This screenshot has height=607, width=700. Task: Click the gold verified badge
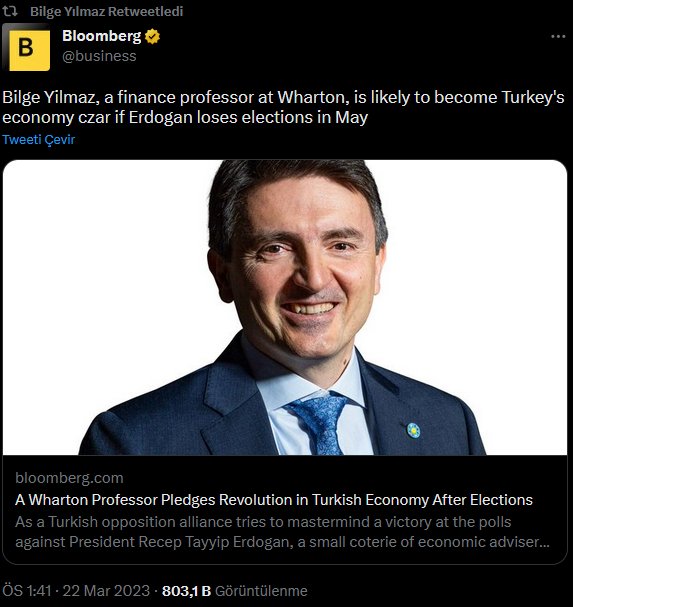153,37
